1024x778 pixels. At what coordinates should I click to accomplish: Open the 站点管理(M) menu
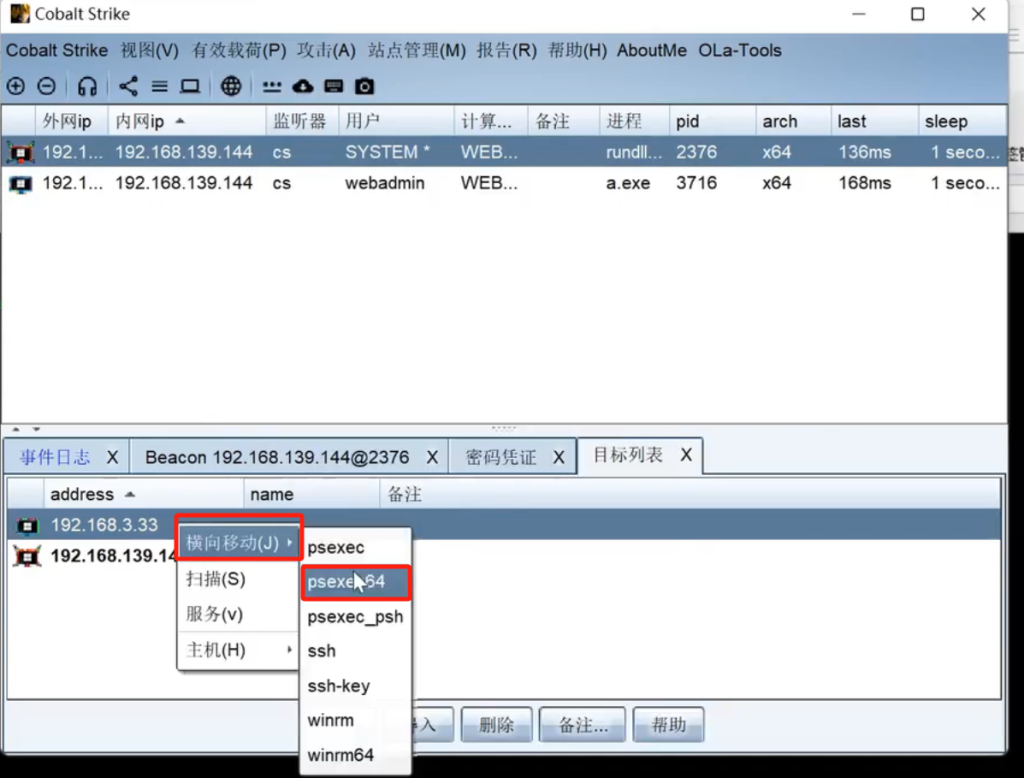(x=417, y=50)
